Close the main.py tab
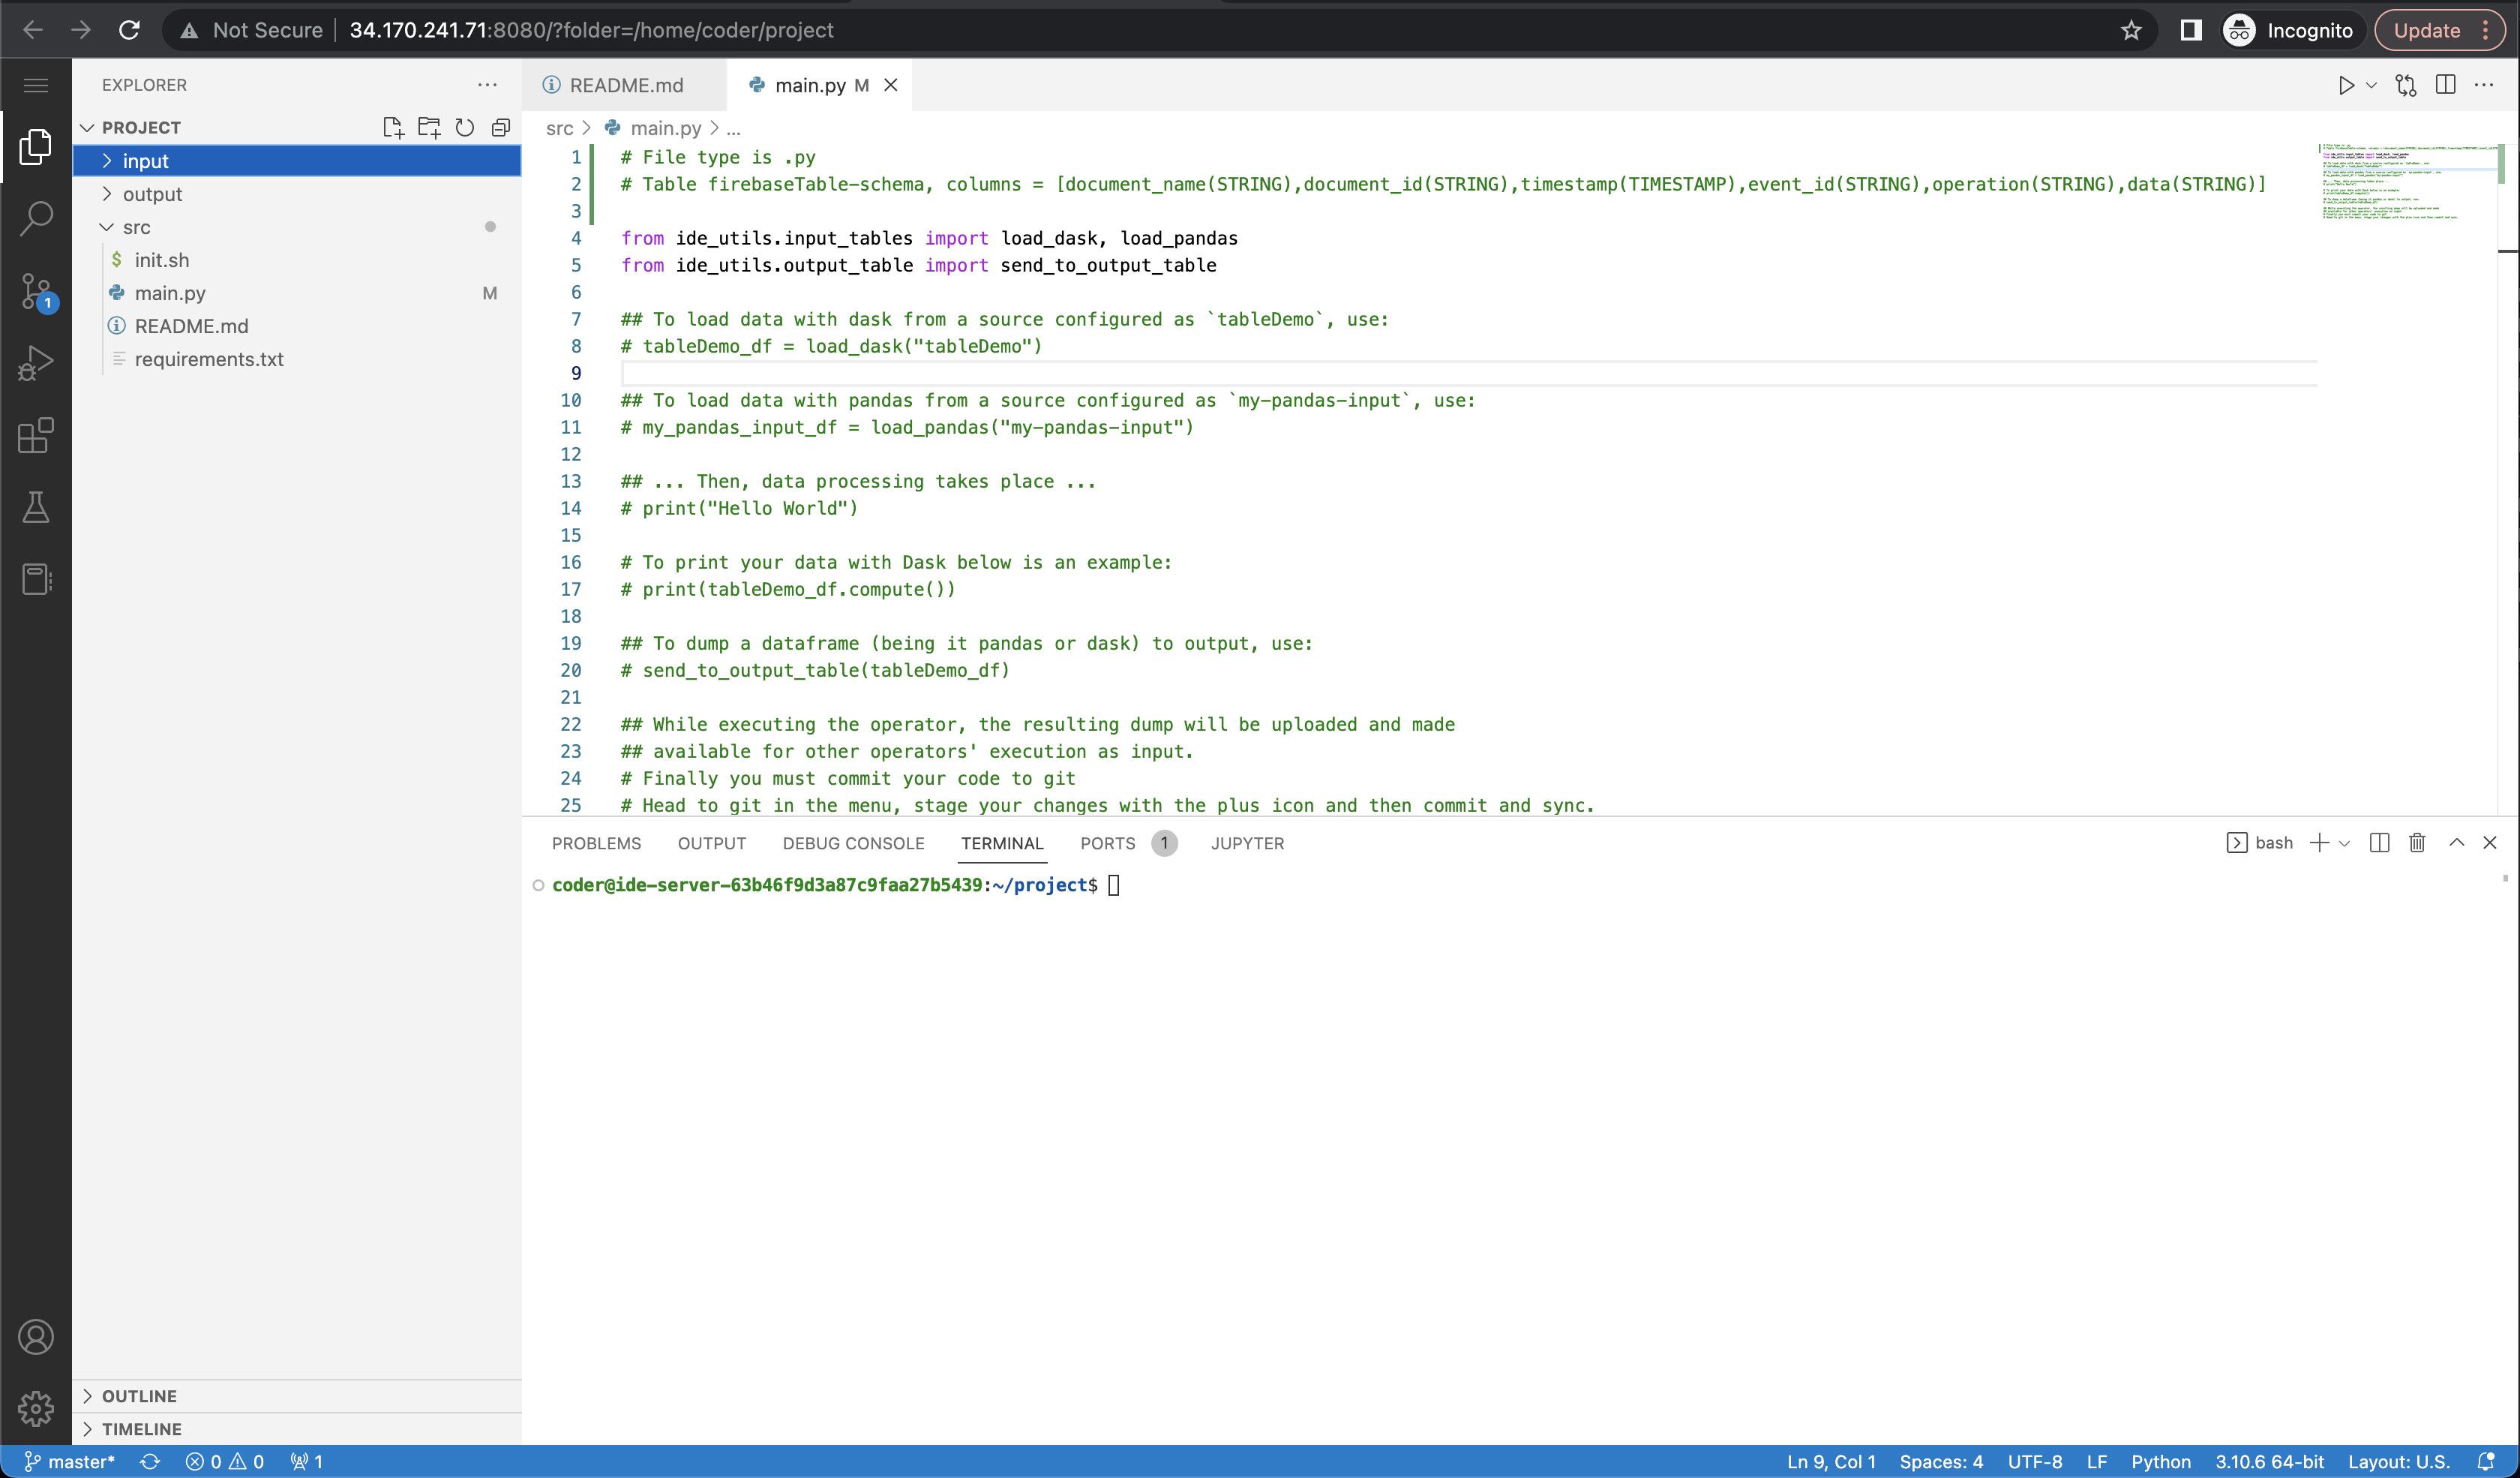Image resolution: width=2520 pixels, height=1478 pixels. coord(890,85)
